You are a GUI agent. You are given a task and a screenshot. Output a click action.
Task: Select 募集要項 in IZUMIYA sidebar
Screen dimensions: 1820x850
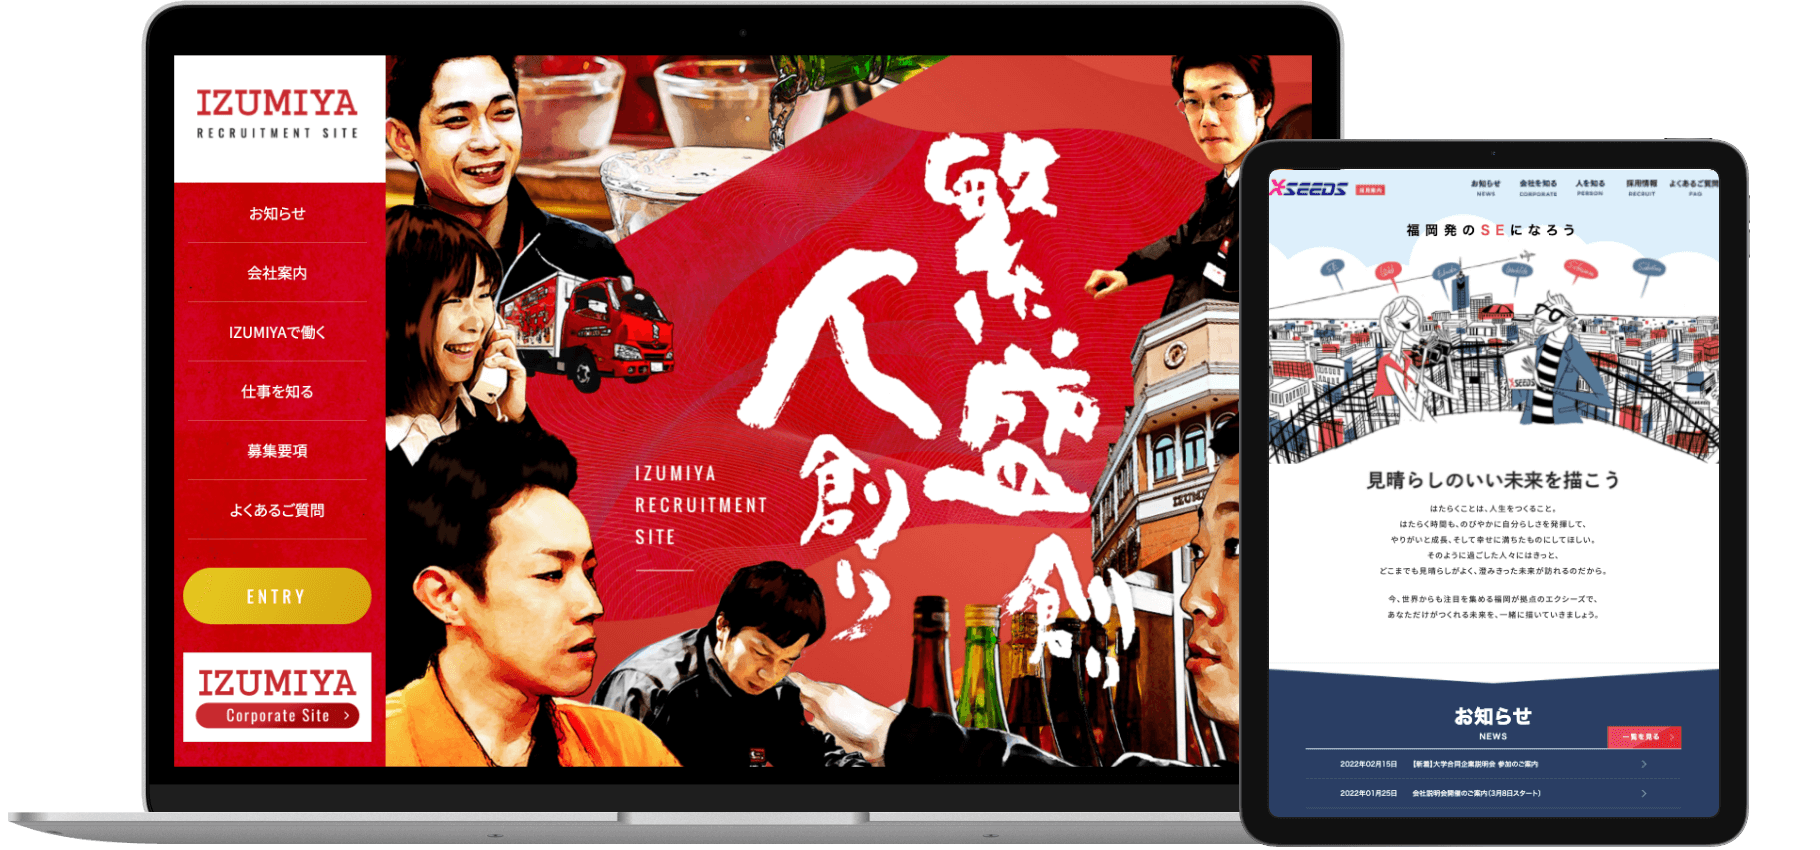277,451
